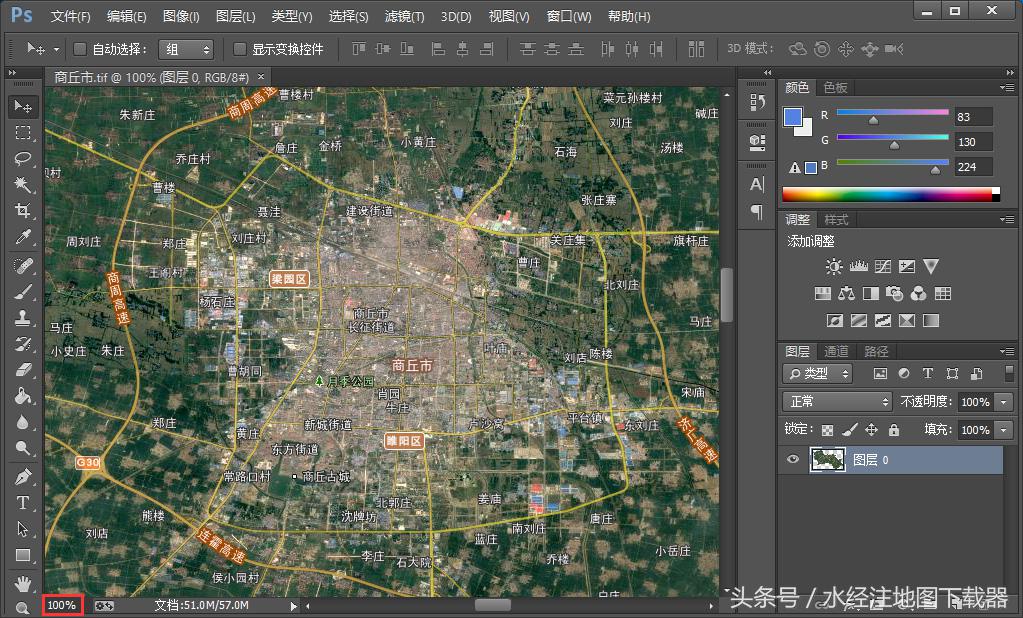1023x618 pixels.
Task: Select the Crop tool
Action: [x=23, y=210]
